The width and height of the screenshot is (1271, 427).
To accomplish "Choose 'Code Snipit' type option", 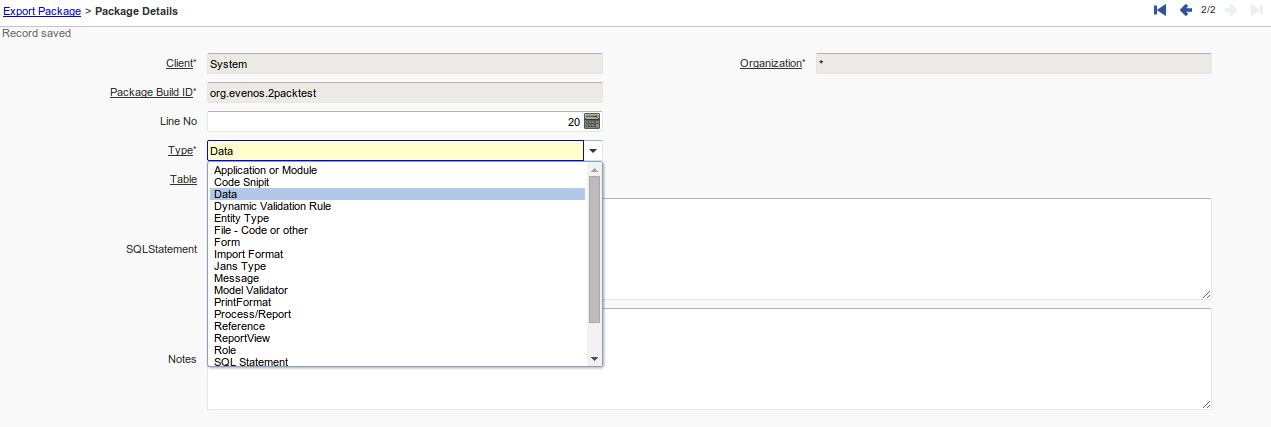I will [241, 182].
